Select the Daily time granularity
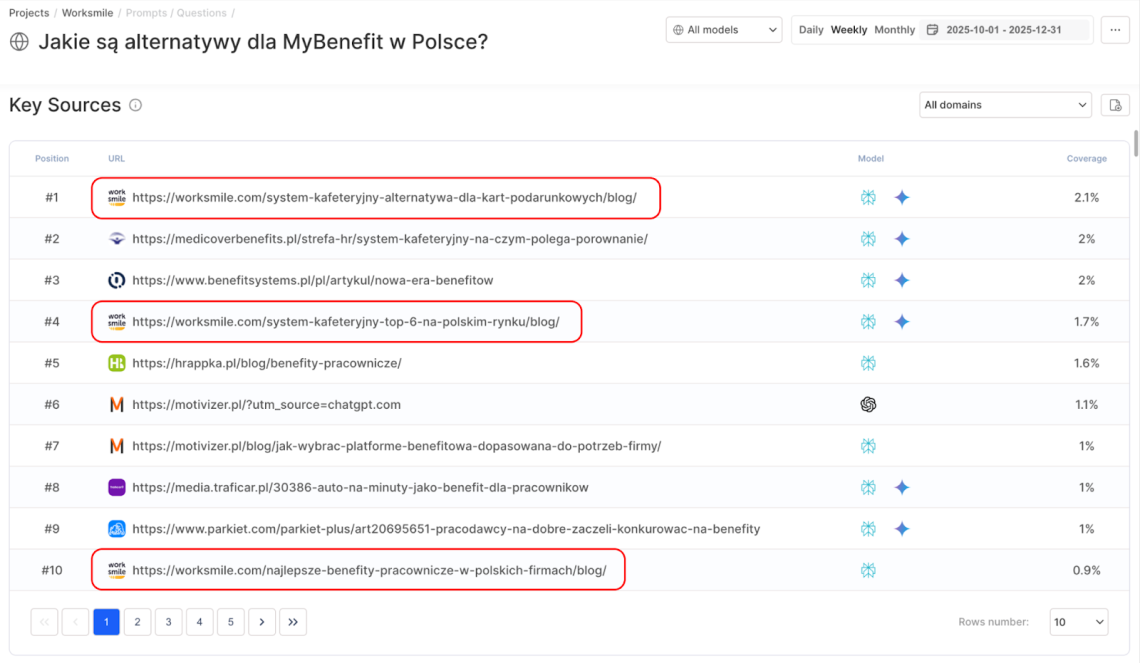 tap(811, 30)
